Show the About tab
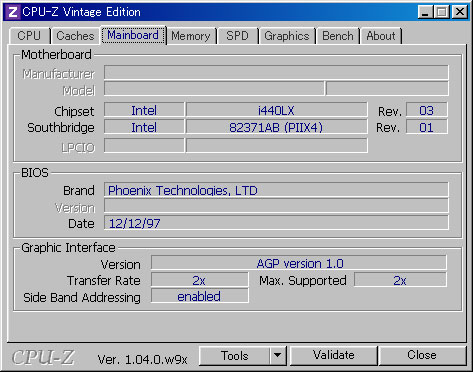Screen dimensions: 473x372 coord(381,36)
